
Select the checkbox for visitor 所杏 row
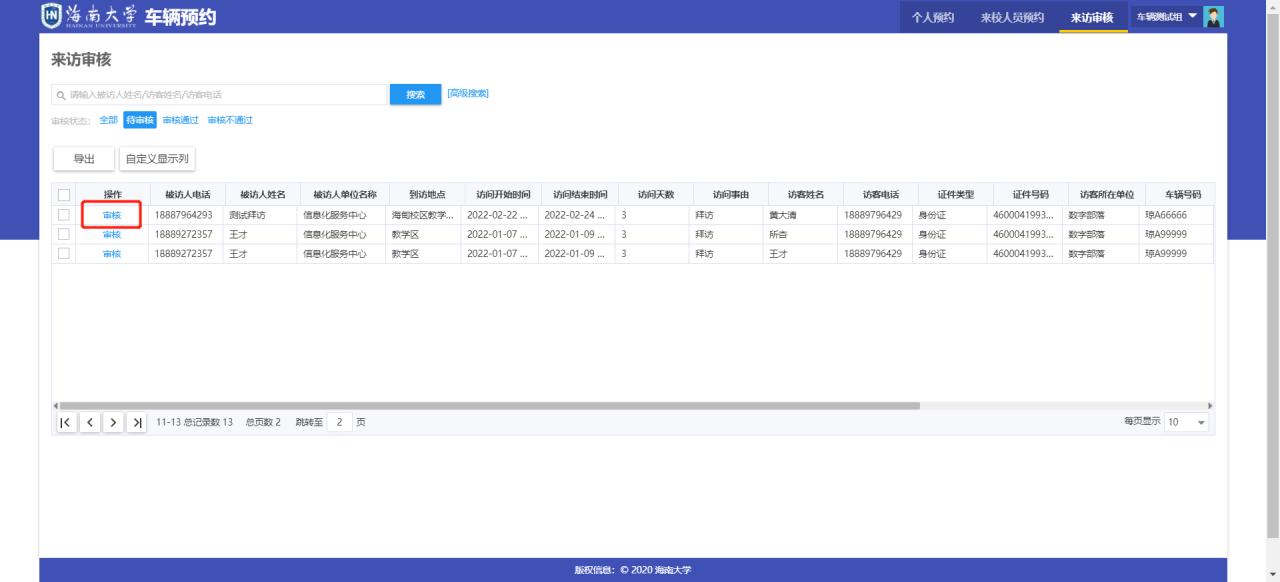[65, 234]
